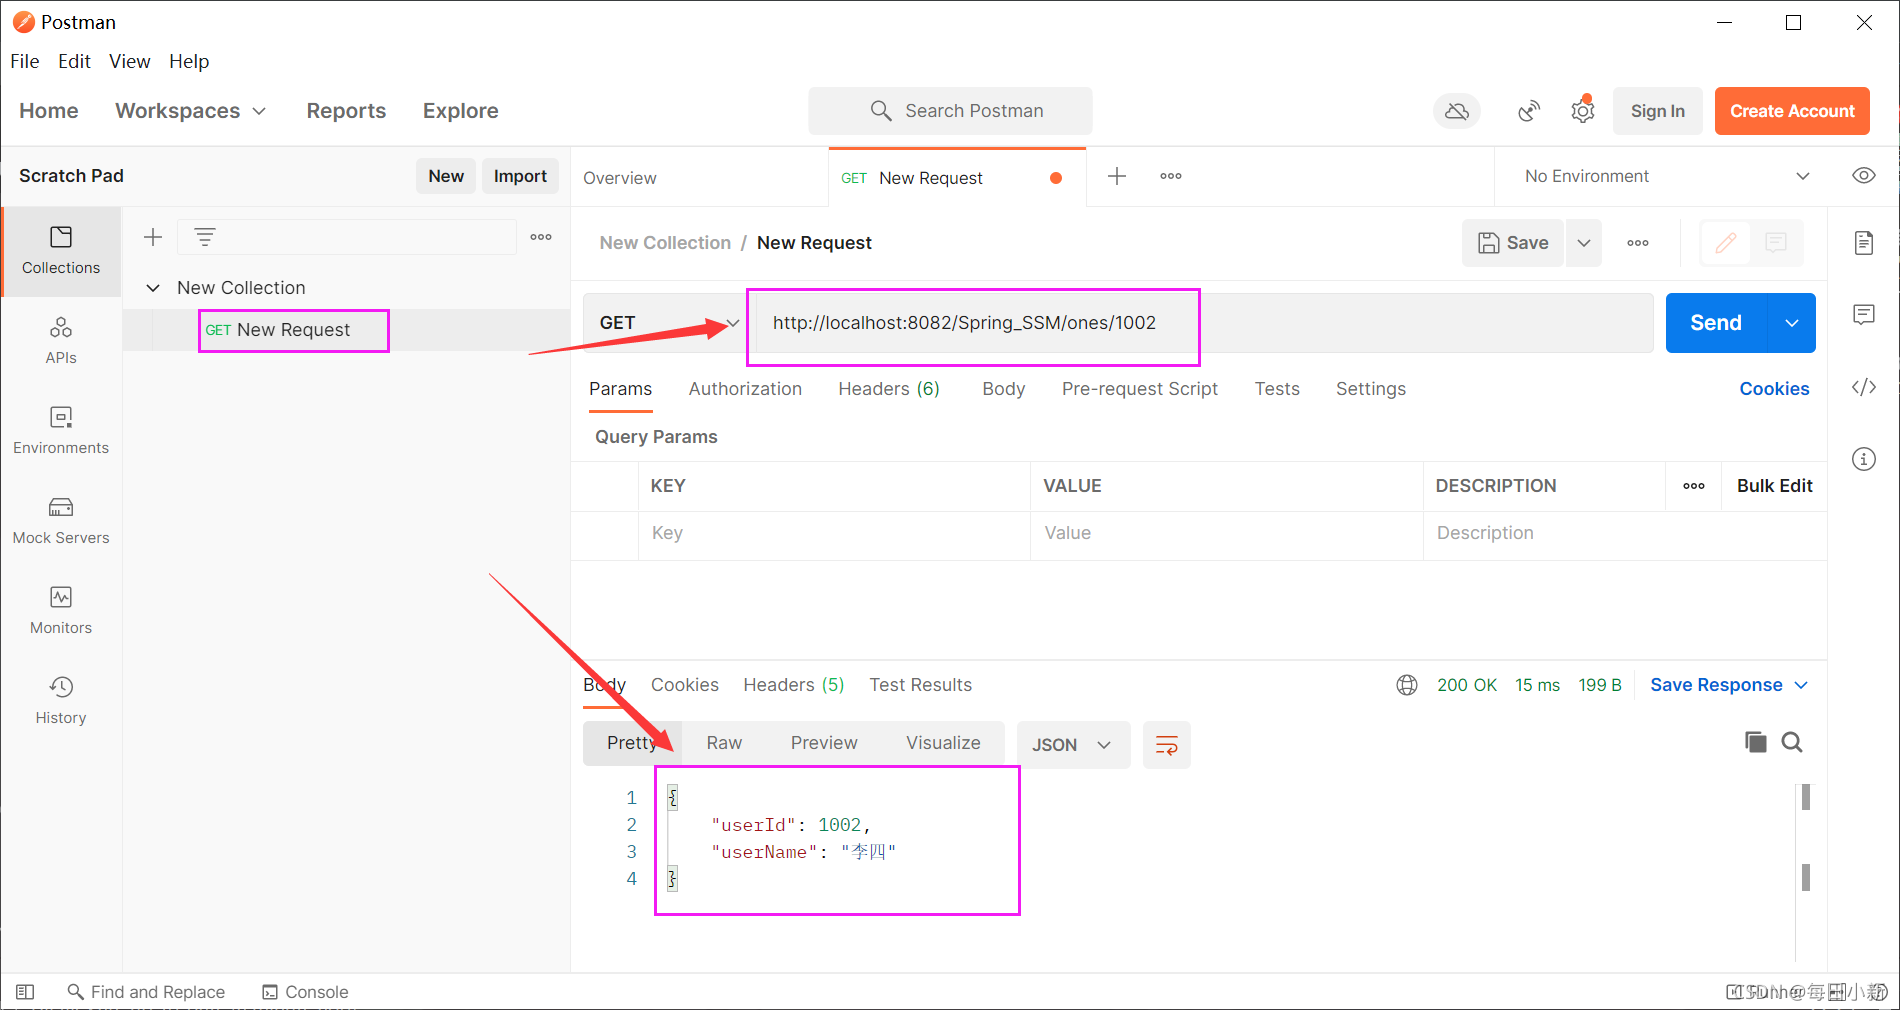Viewport: 1900px width, 1010px height.
Task: Click the capture requests satellite icon
Action: point(1529,111)
